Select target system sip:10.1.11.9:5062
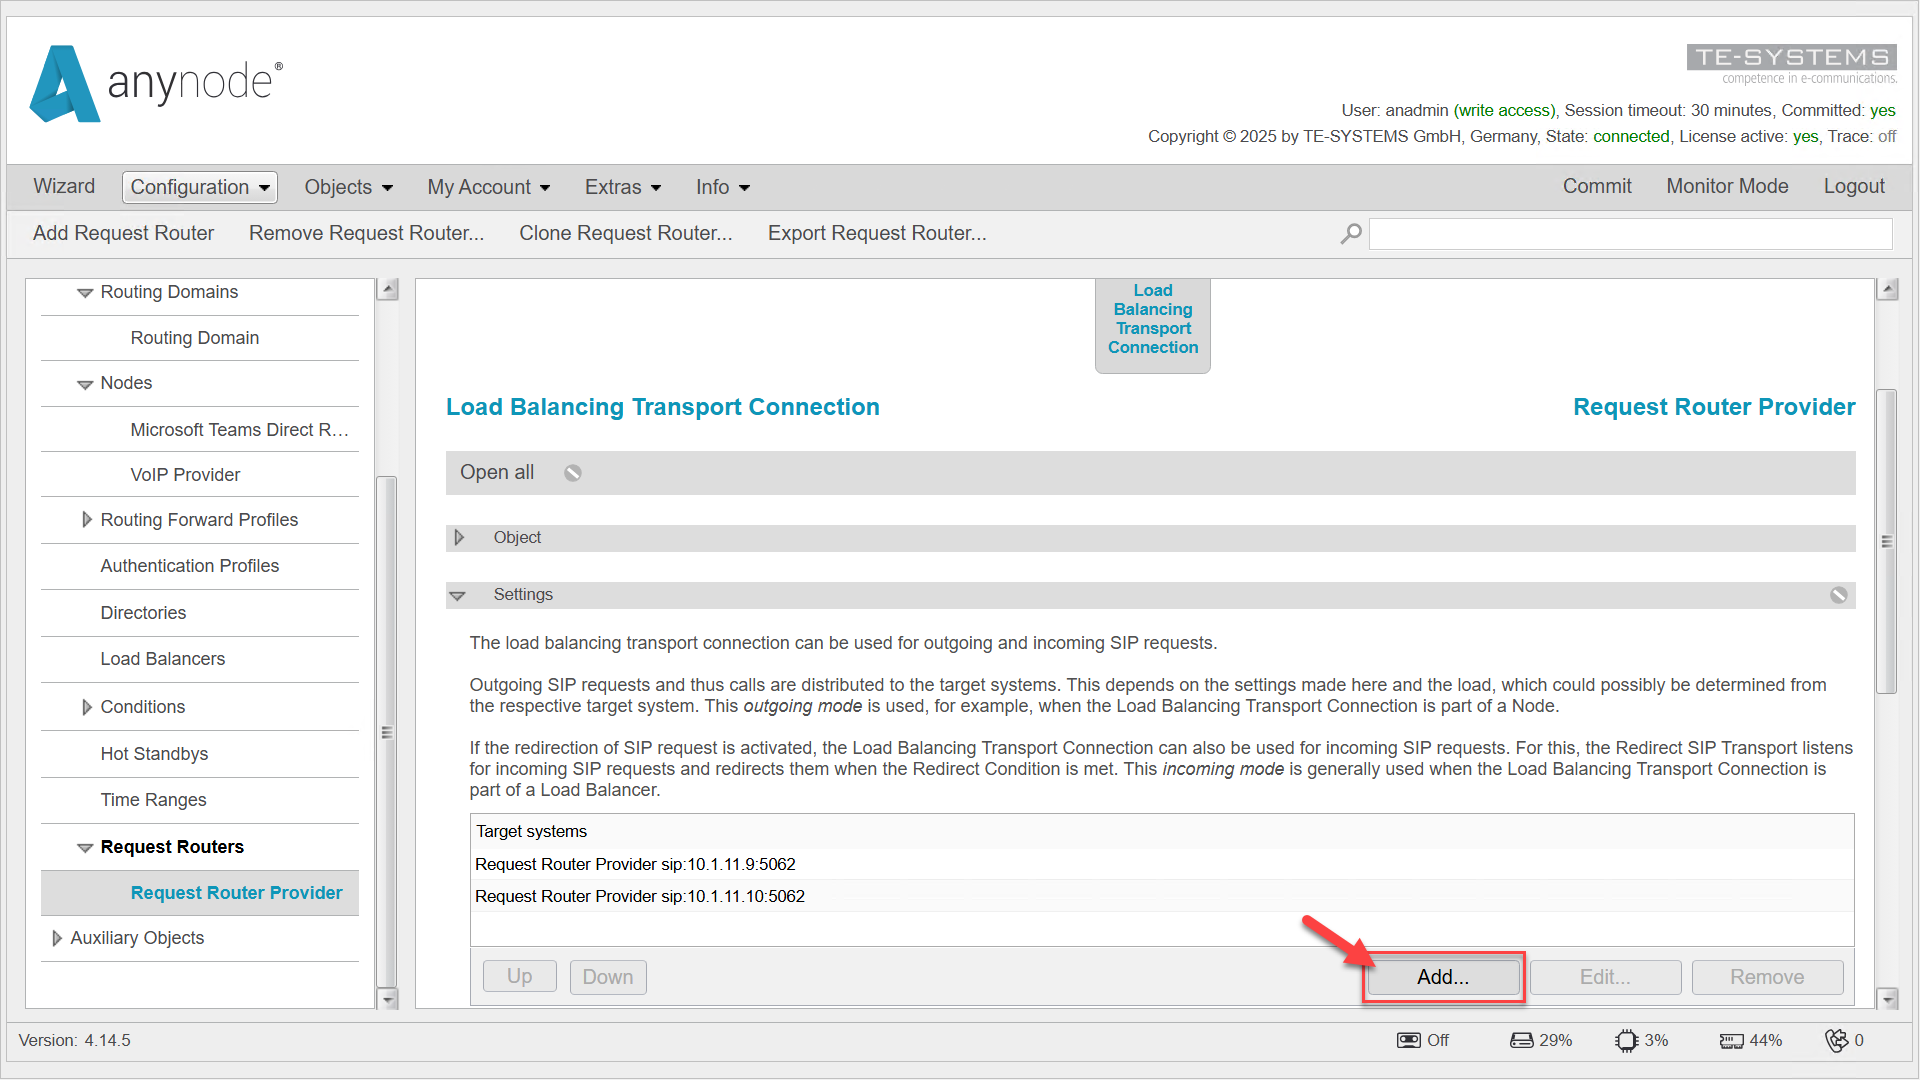1920x1080 pixels. [636, 864]
